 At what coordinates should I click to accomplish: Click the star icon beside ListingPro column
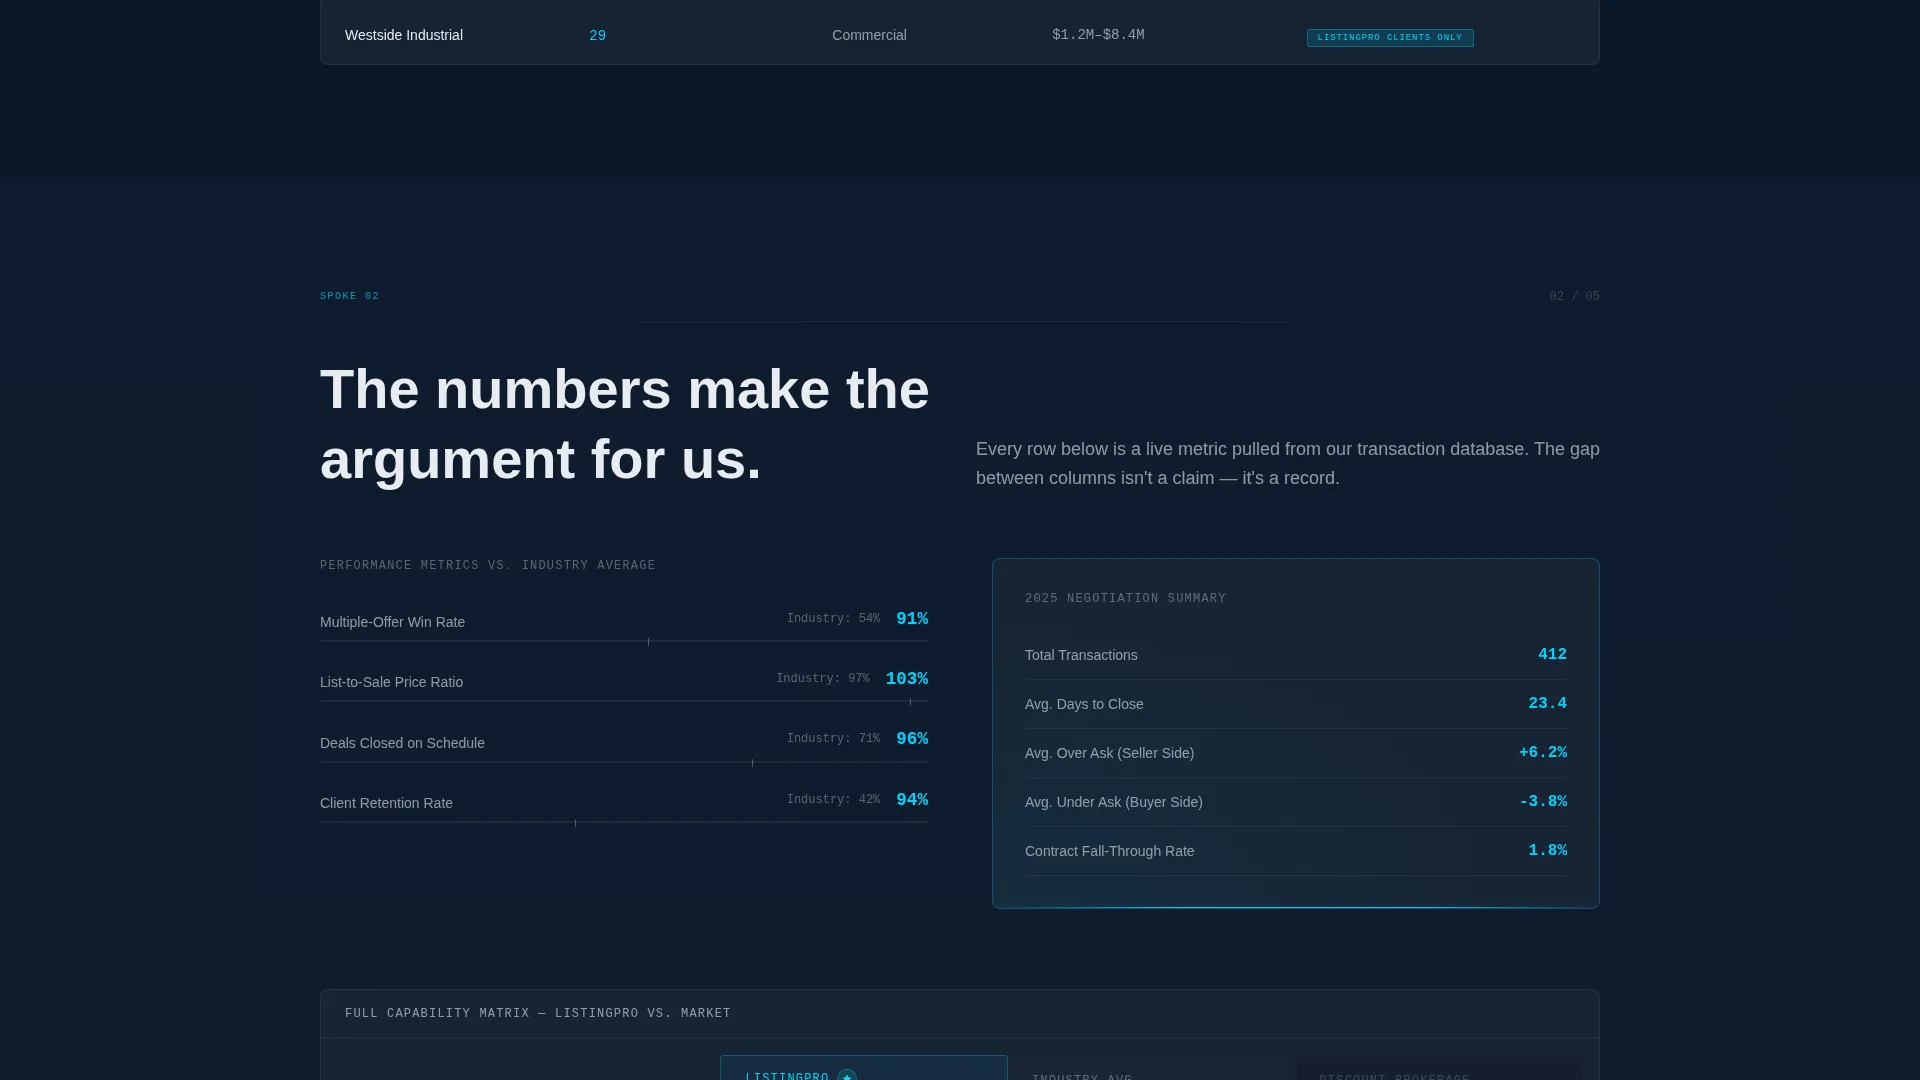(847, 1075)
